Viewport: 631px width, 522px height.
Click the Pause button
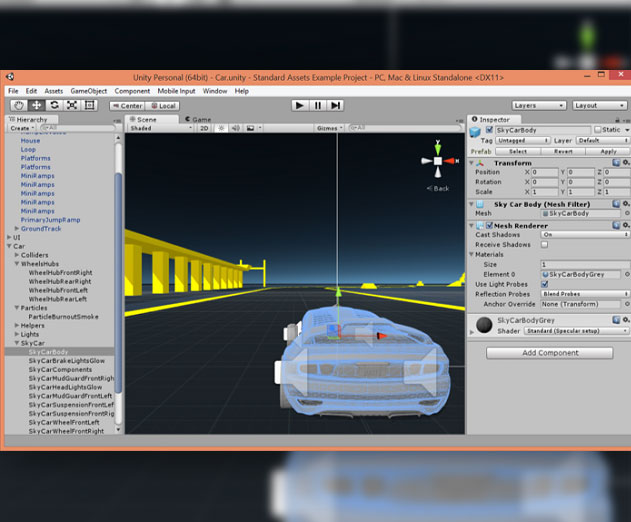(x=318, y=105)
